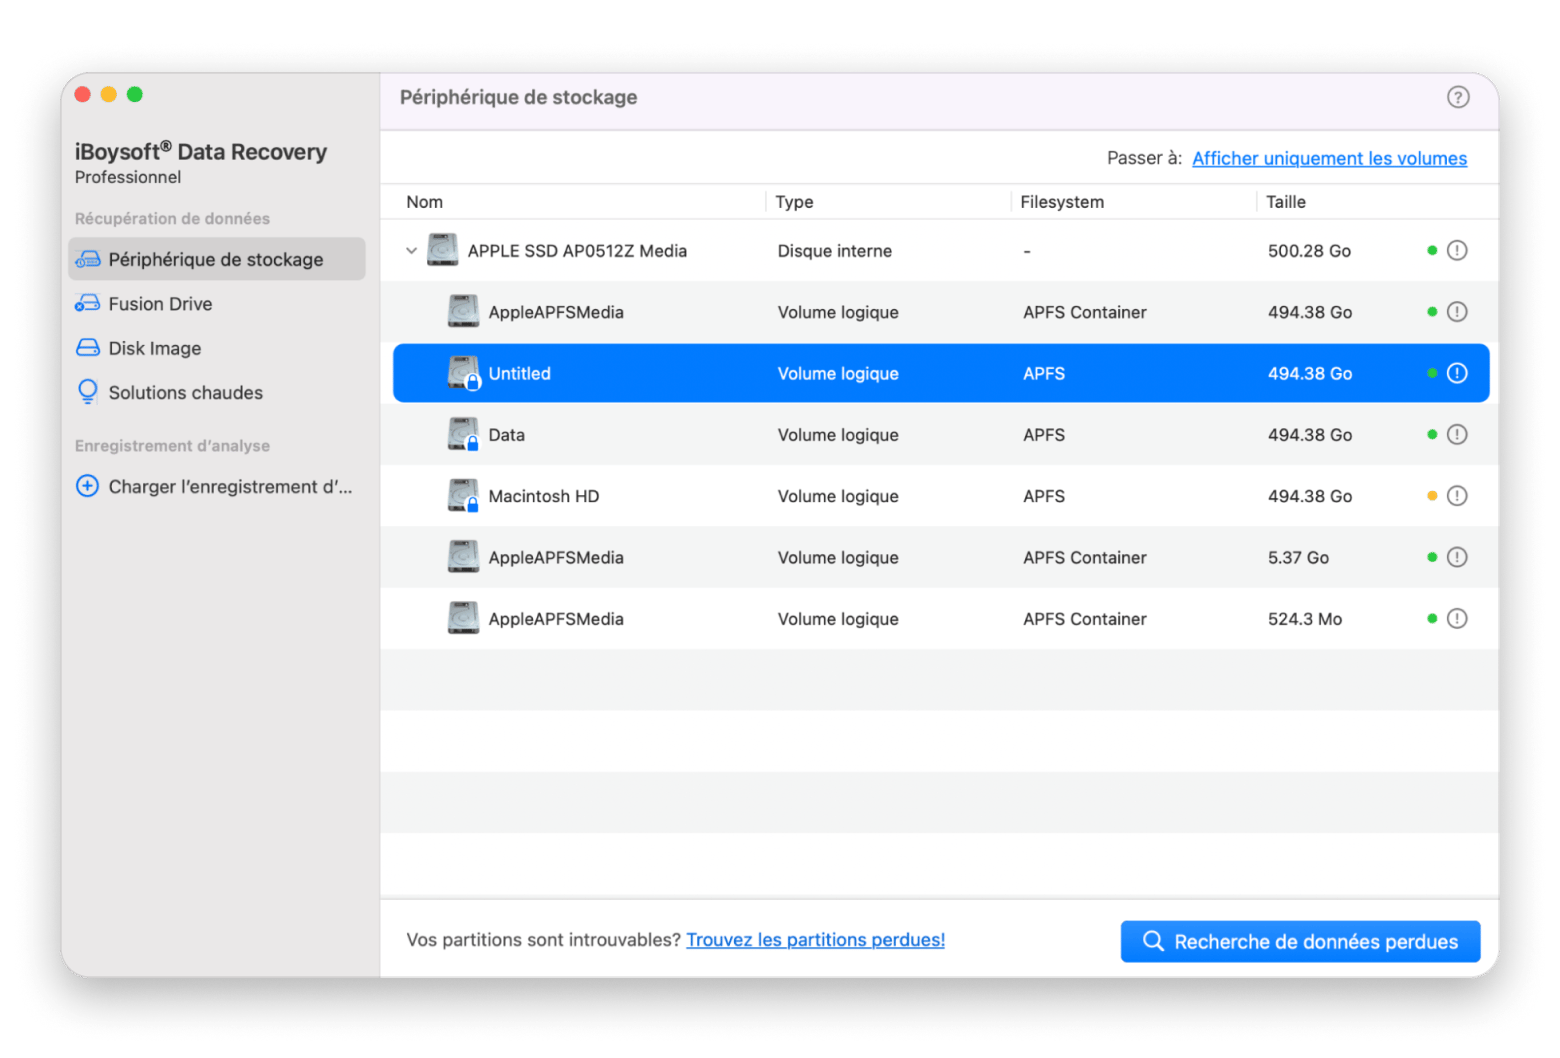The height and width of the screenshot is (1058, 1560).
Task: Select APPLE SSD AP0512Z Media name
Action: (577, 251)
